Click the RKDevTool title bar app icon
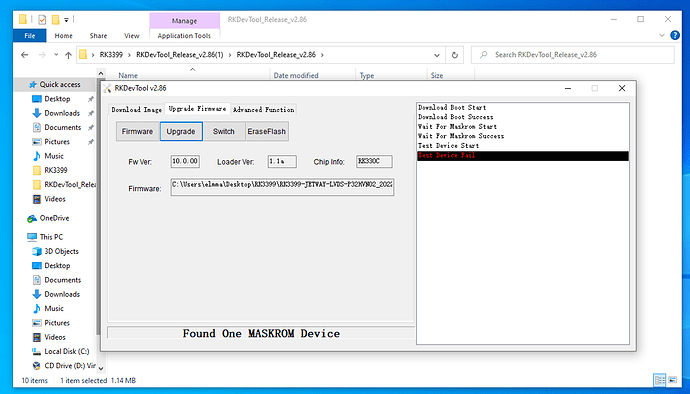The height and width of the screenshot is (394, 690). [x=107, y=88]
